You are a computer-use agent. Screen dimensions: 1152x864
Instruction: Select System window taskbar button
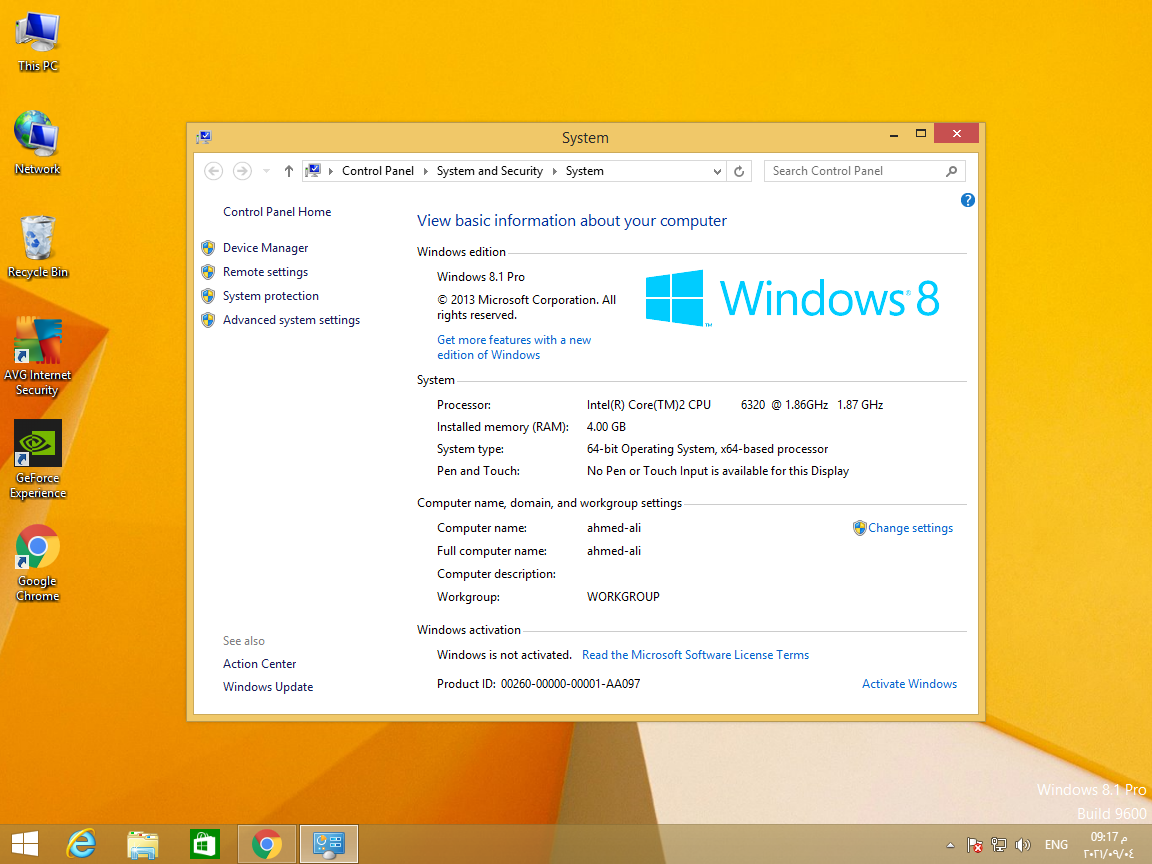(x=328, y=844)
